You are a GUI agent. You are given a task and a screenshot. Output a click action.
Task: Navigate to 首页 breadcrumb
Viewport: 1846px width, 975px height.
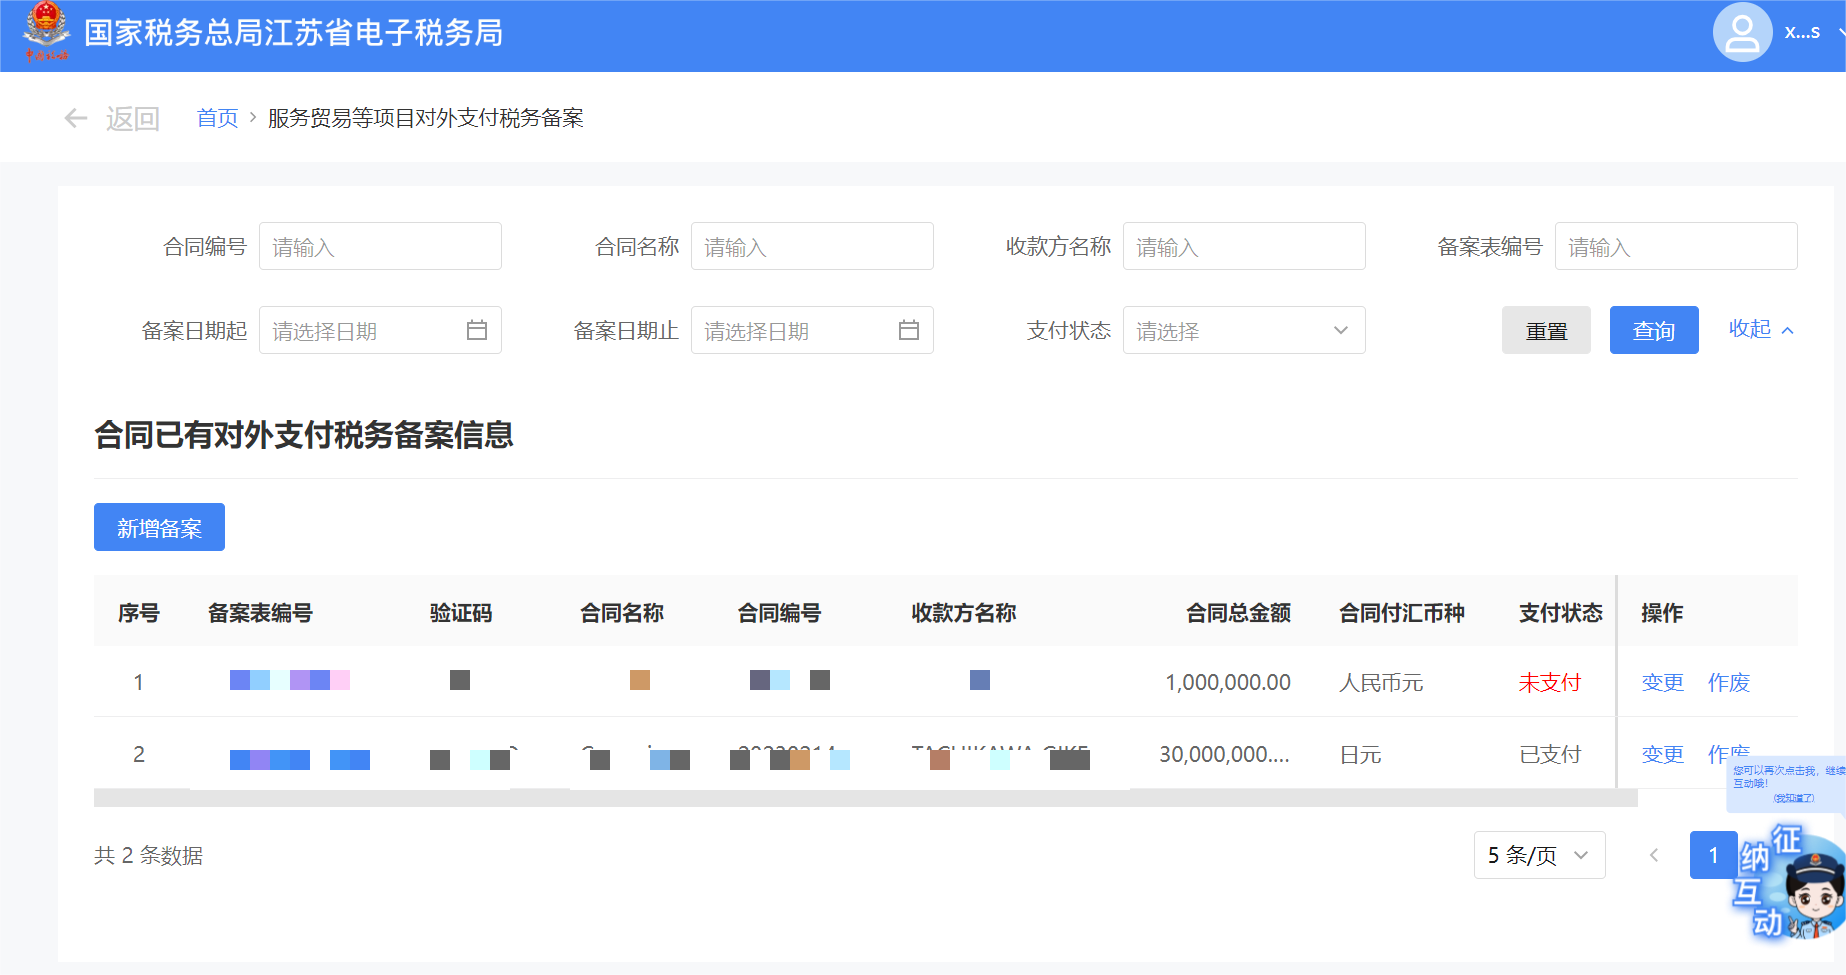[217, 118]
